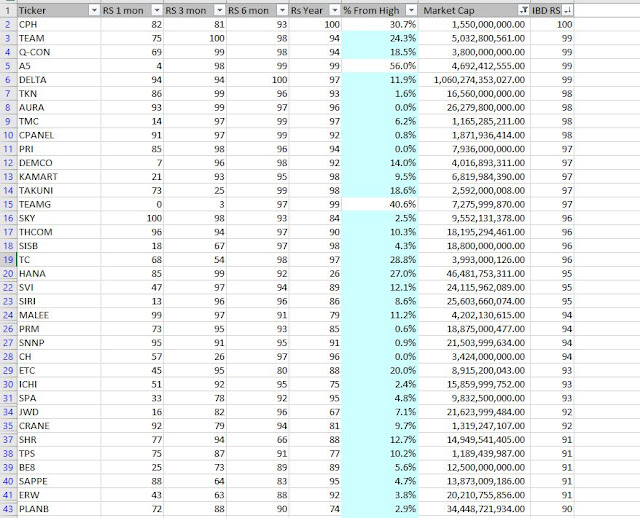This screenshot has width=640, height=518.
Task: Select market cap 1,550,000,000.00 cell
Action: [x=474, y=24]
